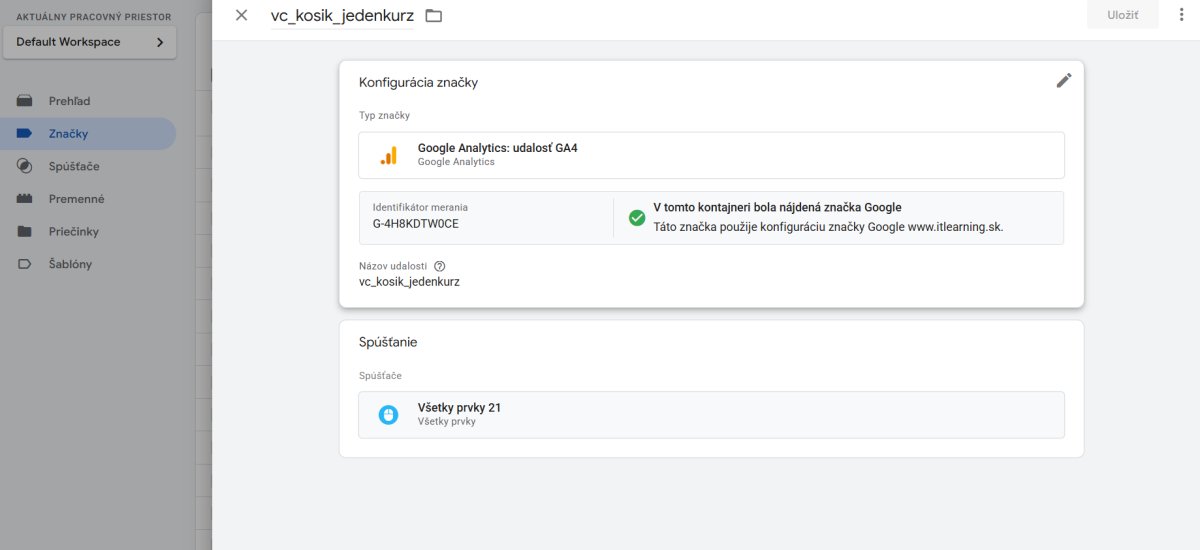Click the Google Analytics bar chart icon
The image size is (1200, 550).
(x=388, y=155)
